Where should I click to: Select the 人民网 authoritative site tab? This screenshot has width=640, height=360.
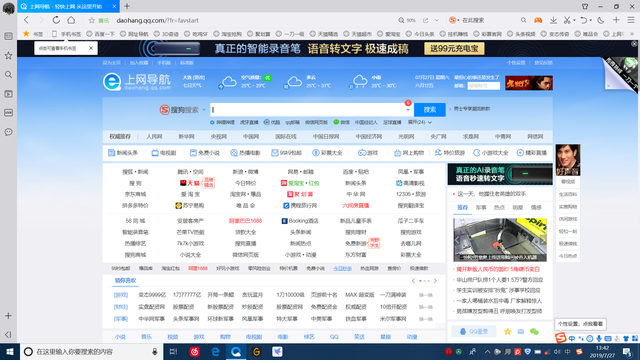click(x=154, y=136)
